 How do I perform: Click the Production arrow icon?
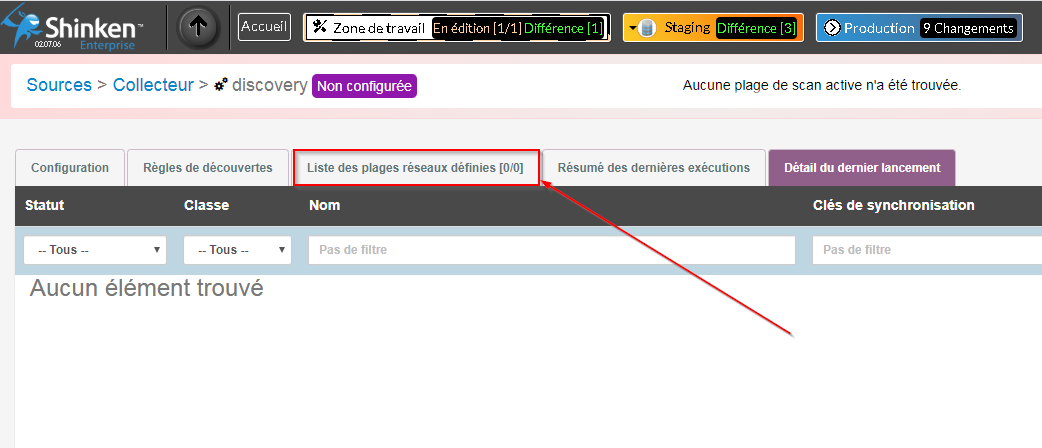coord(831,28)
